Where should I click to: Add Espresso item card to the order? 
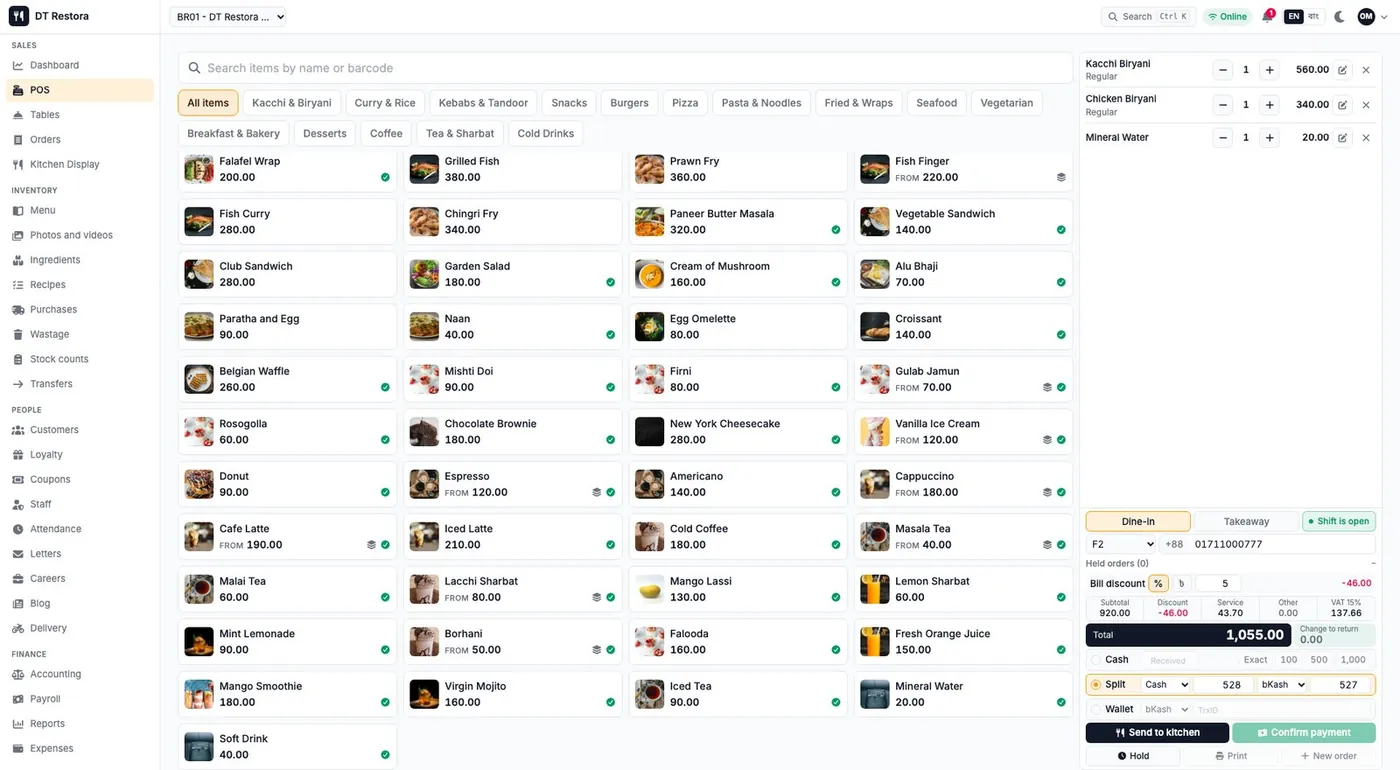pyautogui.click(x=513, y=485)
